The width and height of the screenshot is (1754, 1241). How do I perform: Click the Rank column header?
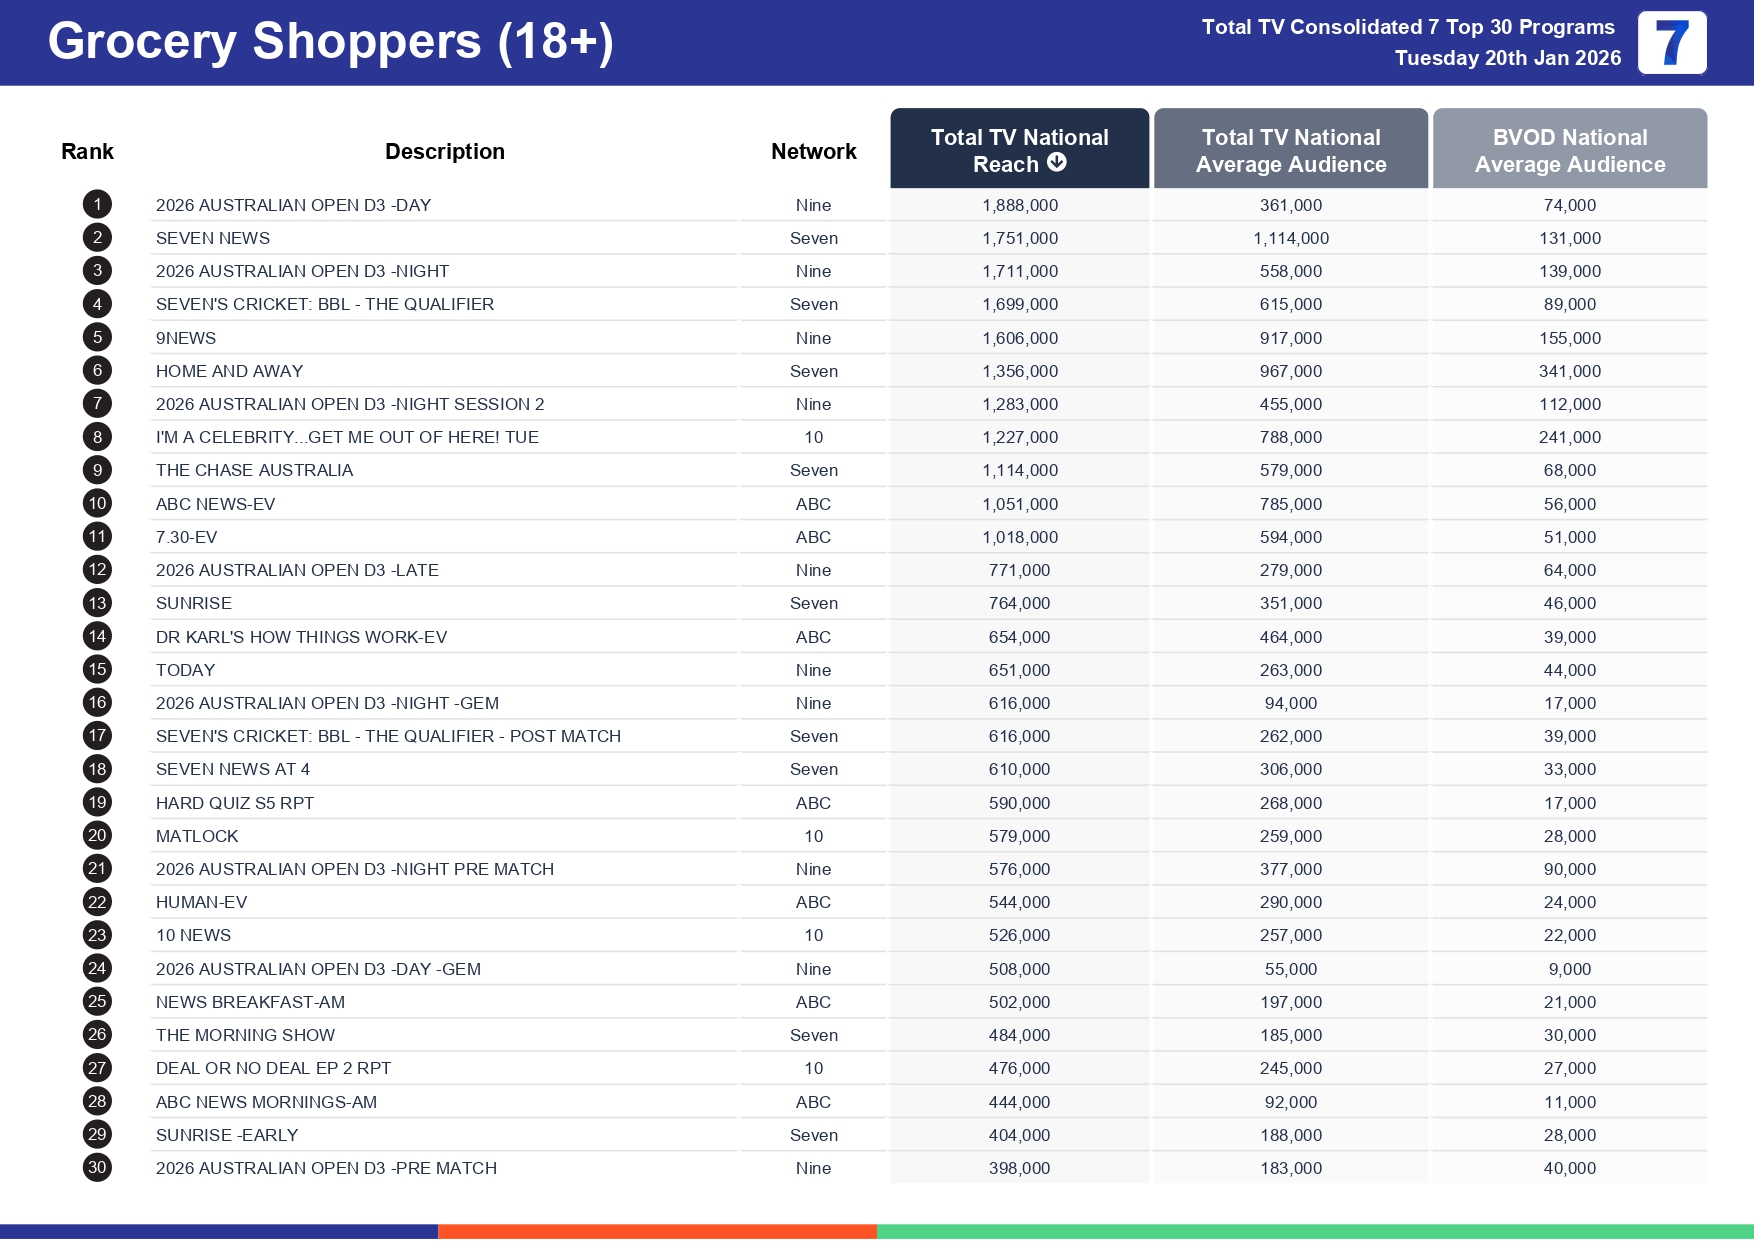coord(87,152)
